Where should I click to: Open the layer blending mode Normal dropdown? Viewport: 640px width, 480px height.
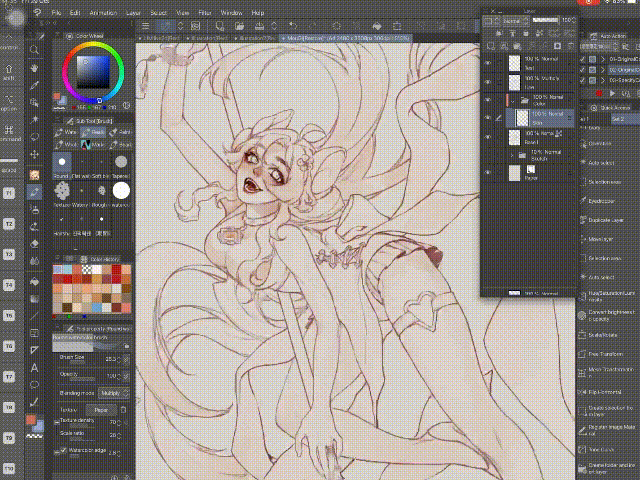coord(516,21)
